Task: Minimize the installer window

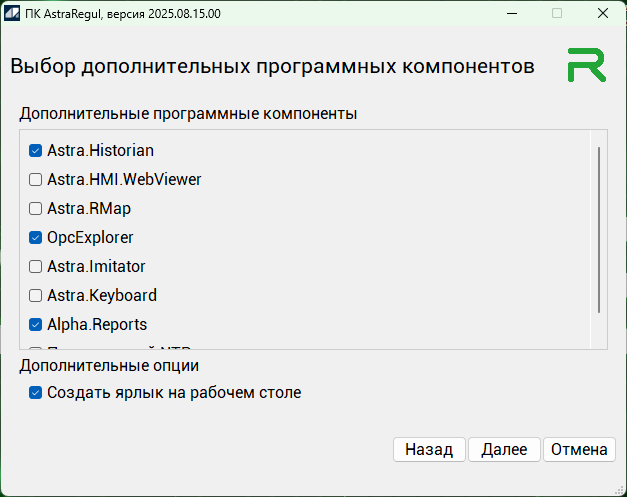Action: coord(511,14)
